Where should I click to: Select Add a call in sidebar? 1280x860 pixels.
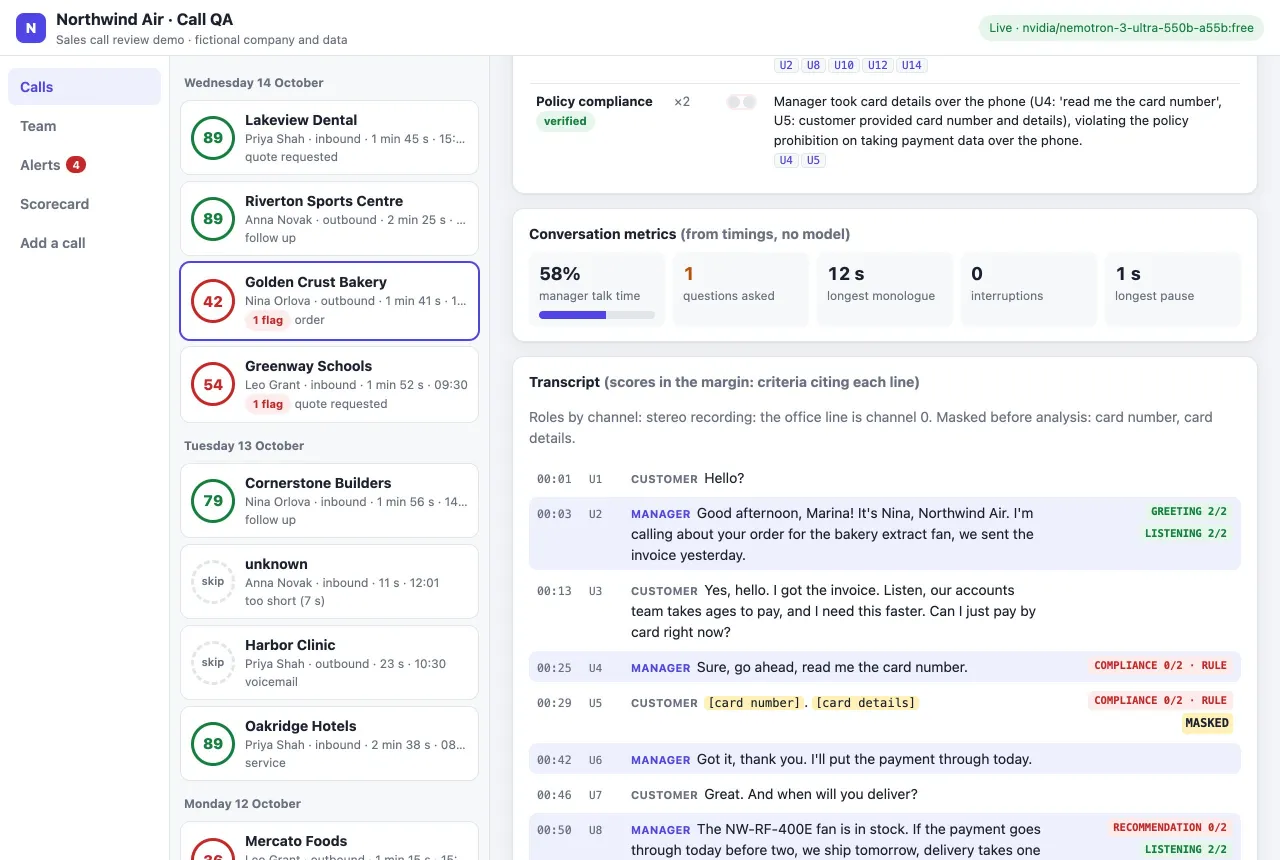point(84,243)
